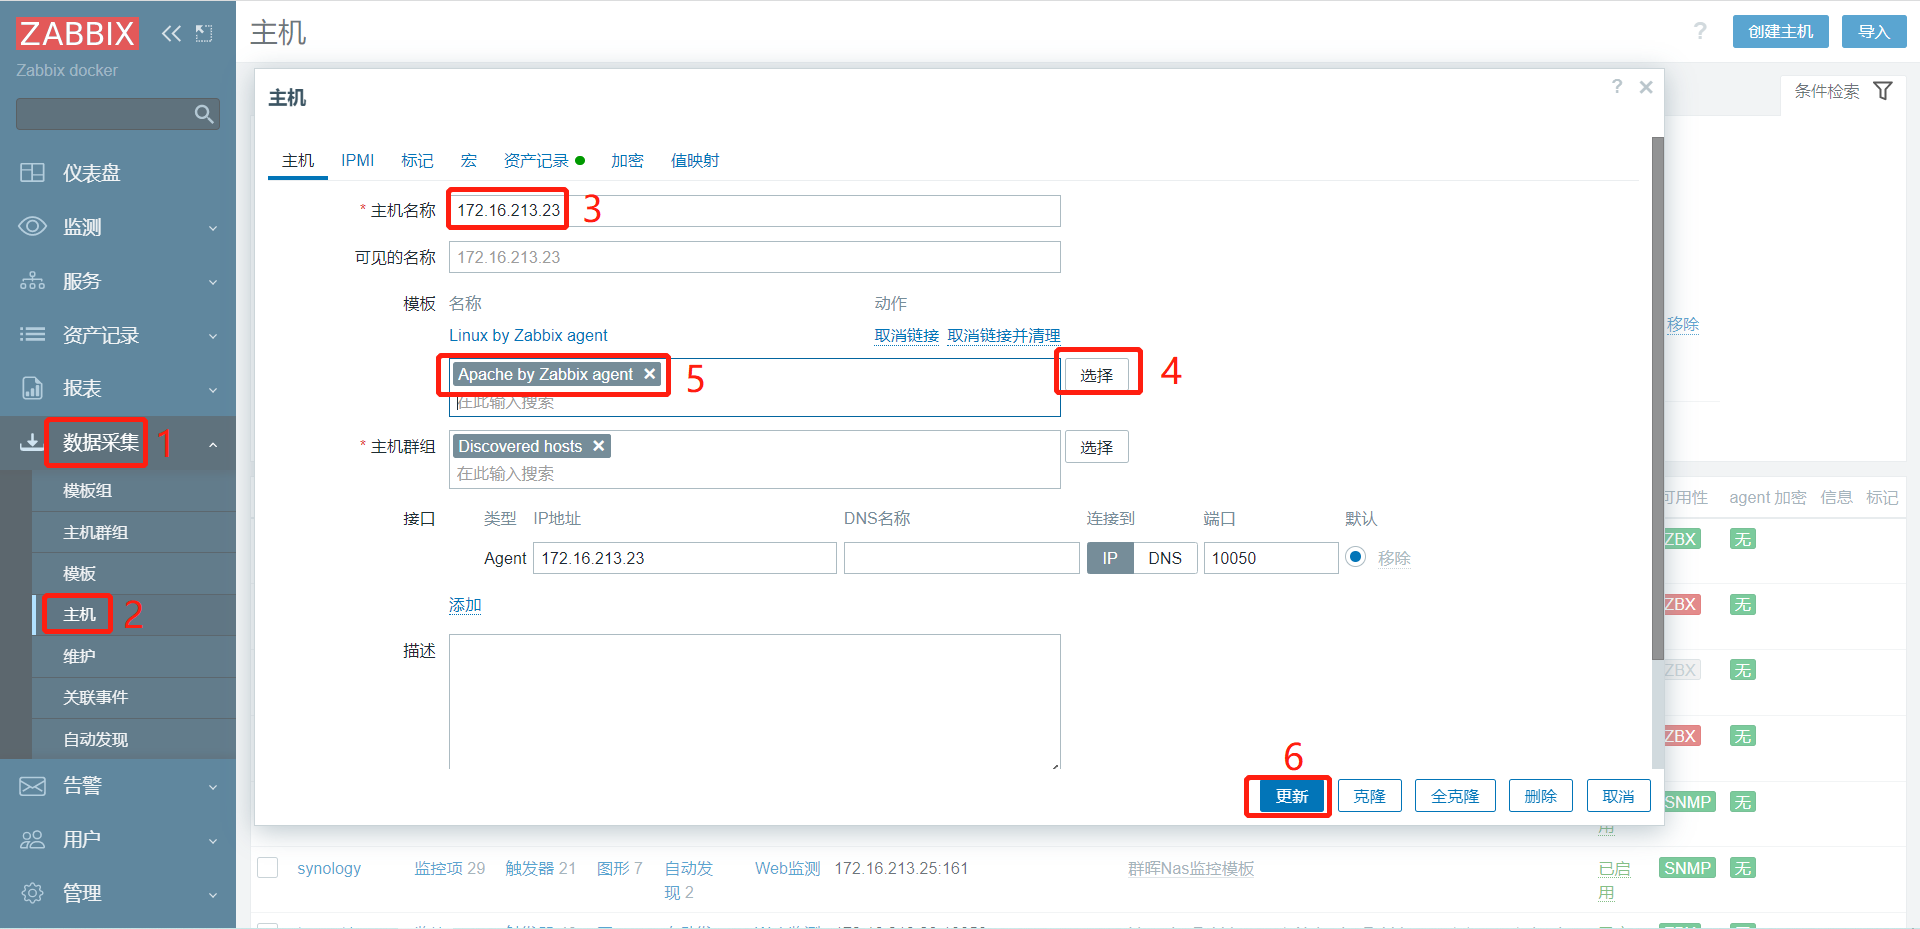The height and width of the screenshot is (929, 1920).
Task: Switch to the 宏 tab
Action: click(468, 160)
